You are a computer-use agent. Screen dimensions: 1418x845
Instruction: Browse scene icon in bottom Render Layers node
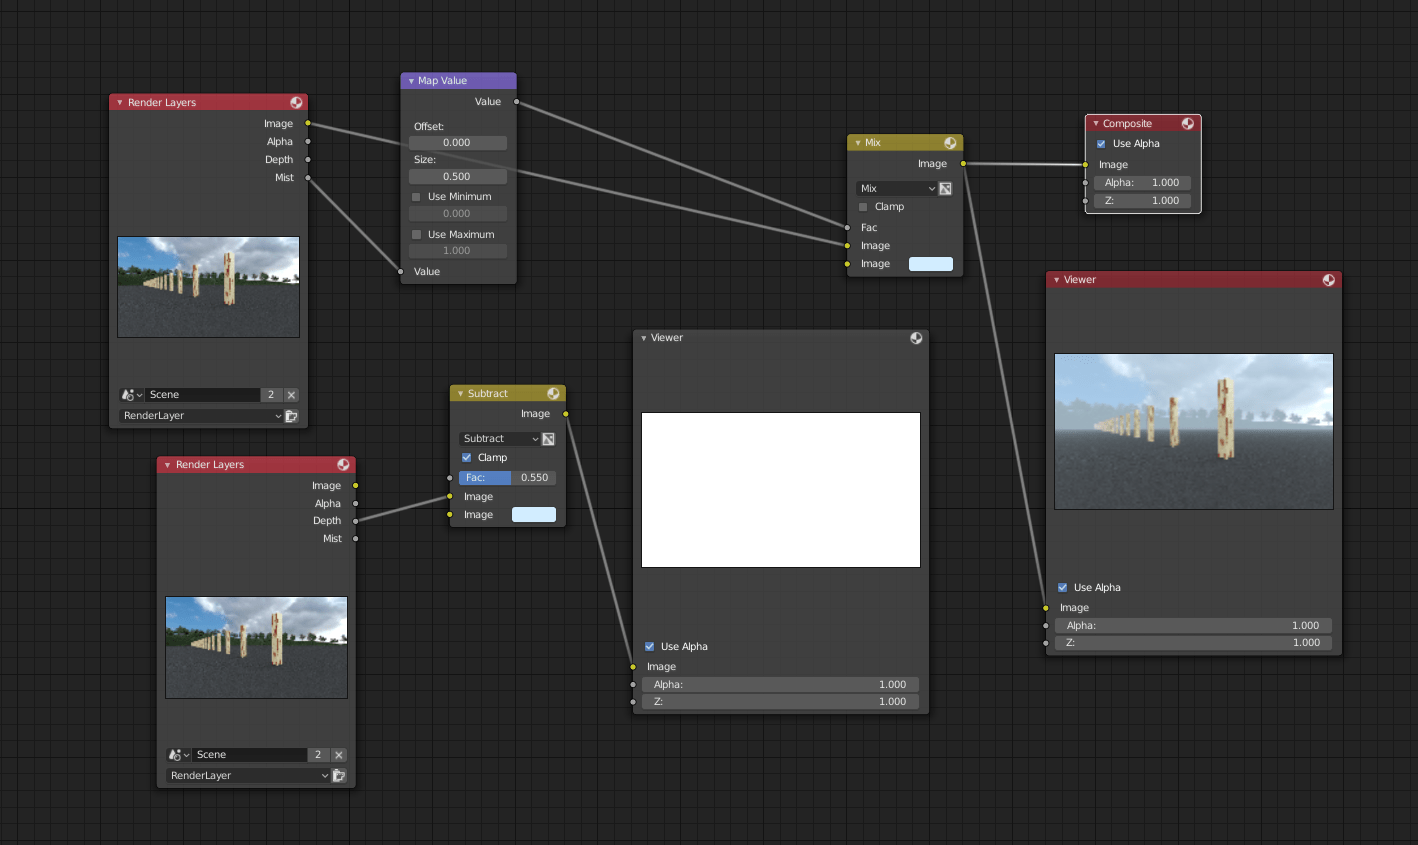180,755
